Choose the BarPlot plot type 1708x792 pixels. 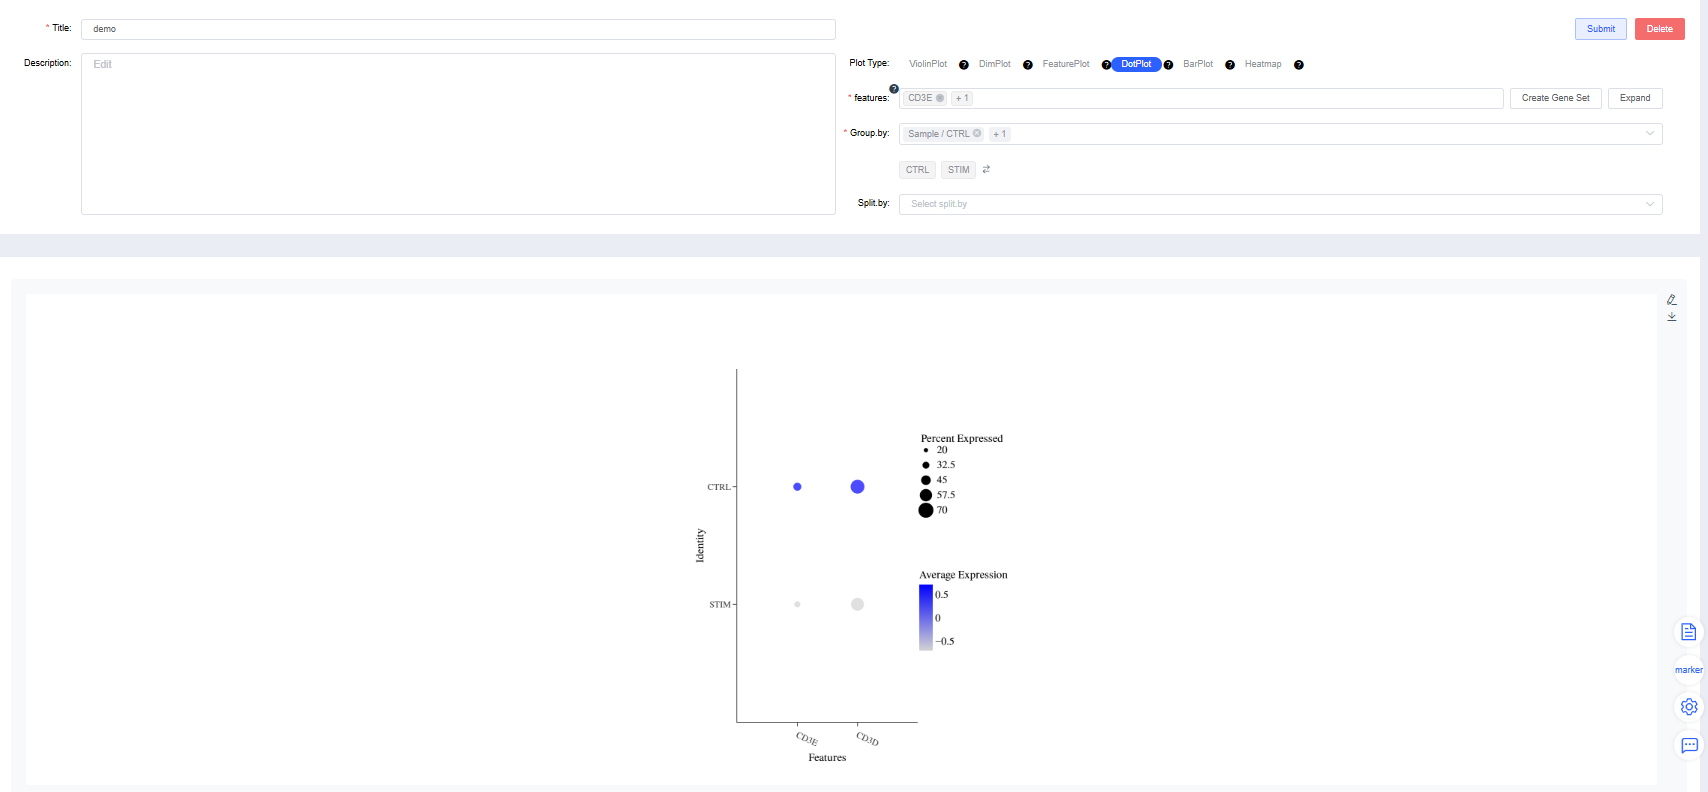[x=1197, y=64]
